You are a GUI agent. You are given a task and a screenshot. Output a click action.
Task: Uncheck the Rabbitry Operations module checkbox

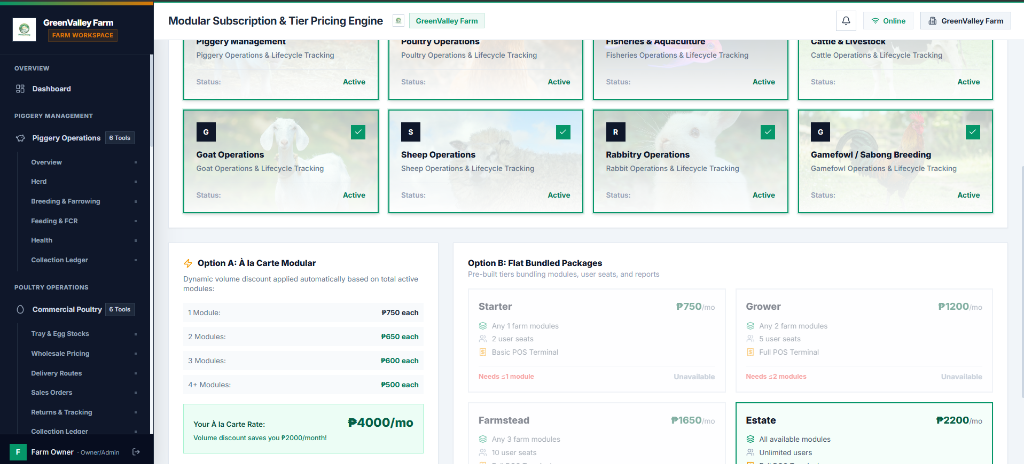pyautogui.click(x=768, y=132)
